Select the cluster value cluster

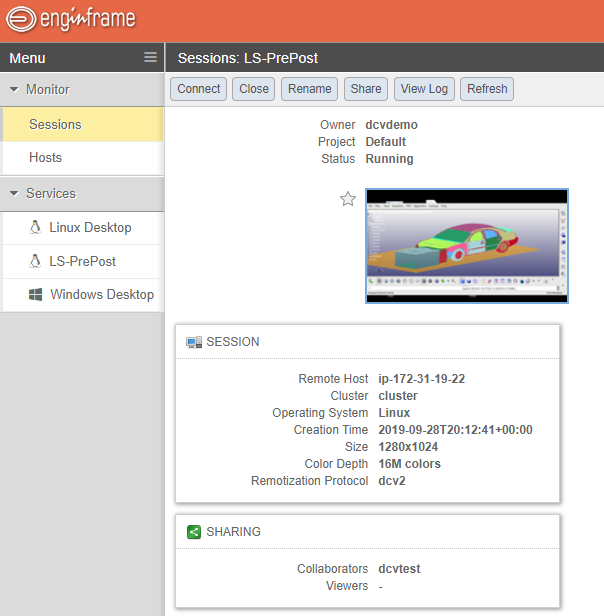(398, 396)
